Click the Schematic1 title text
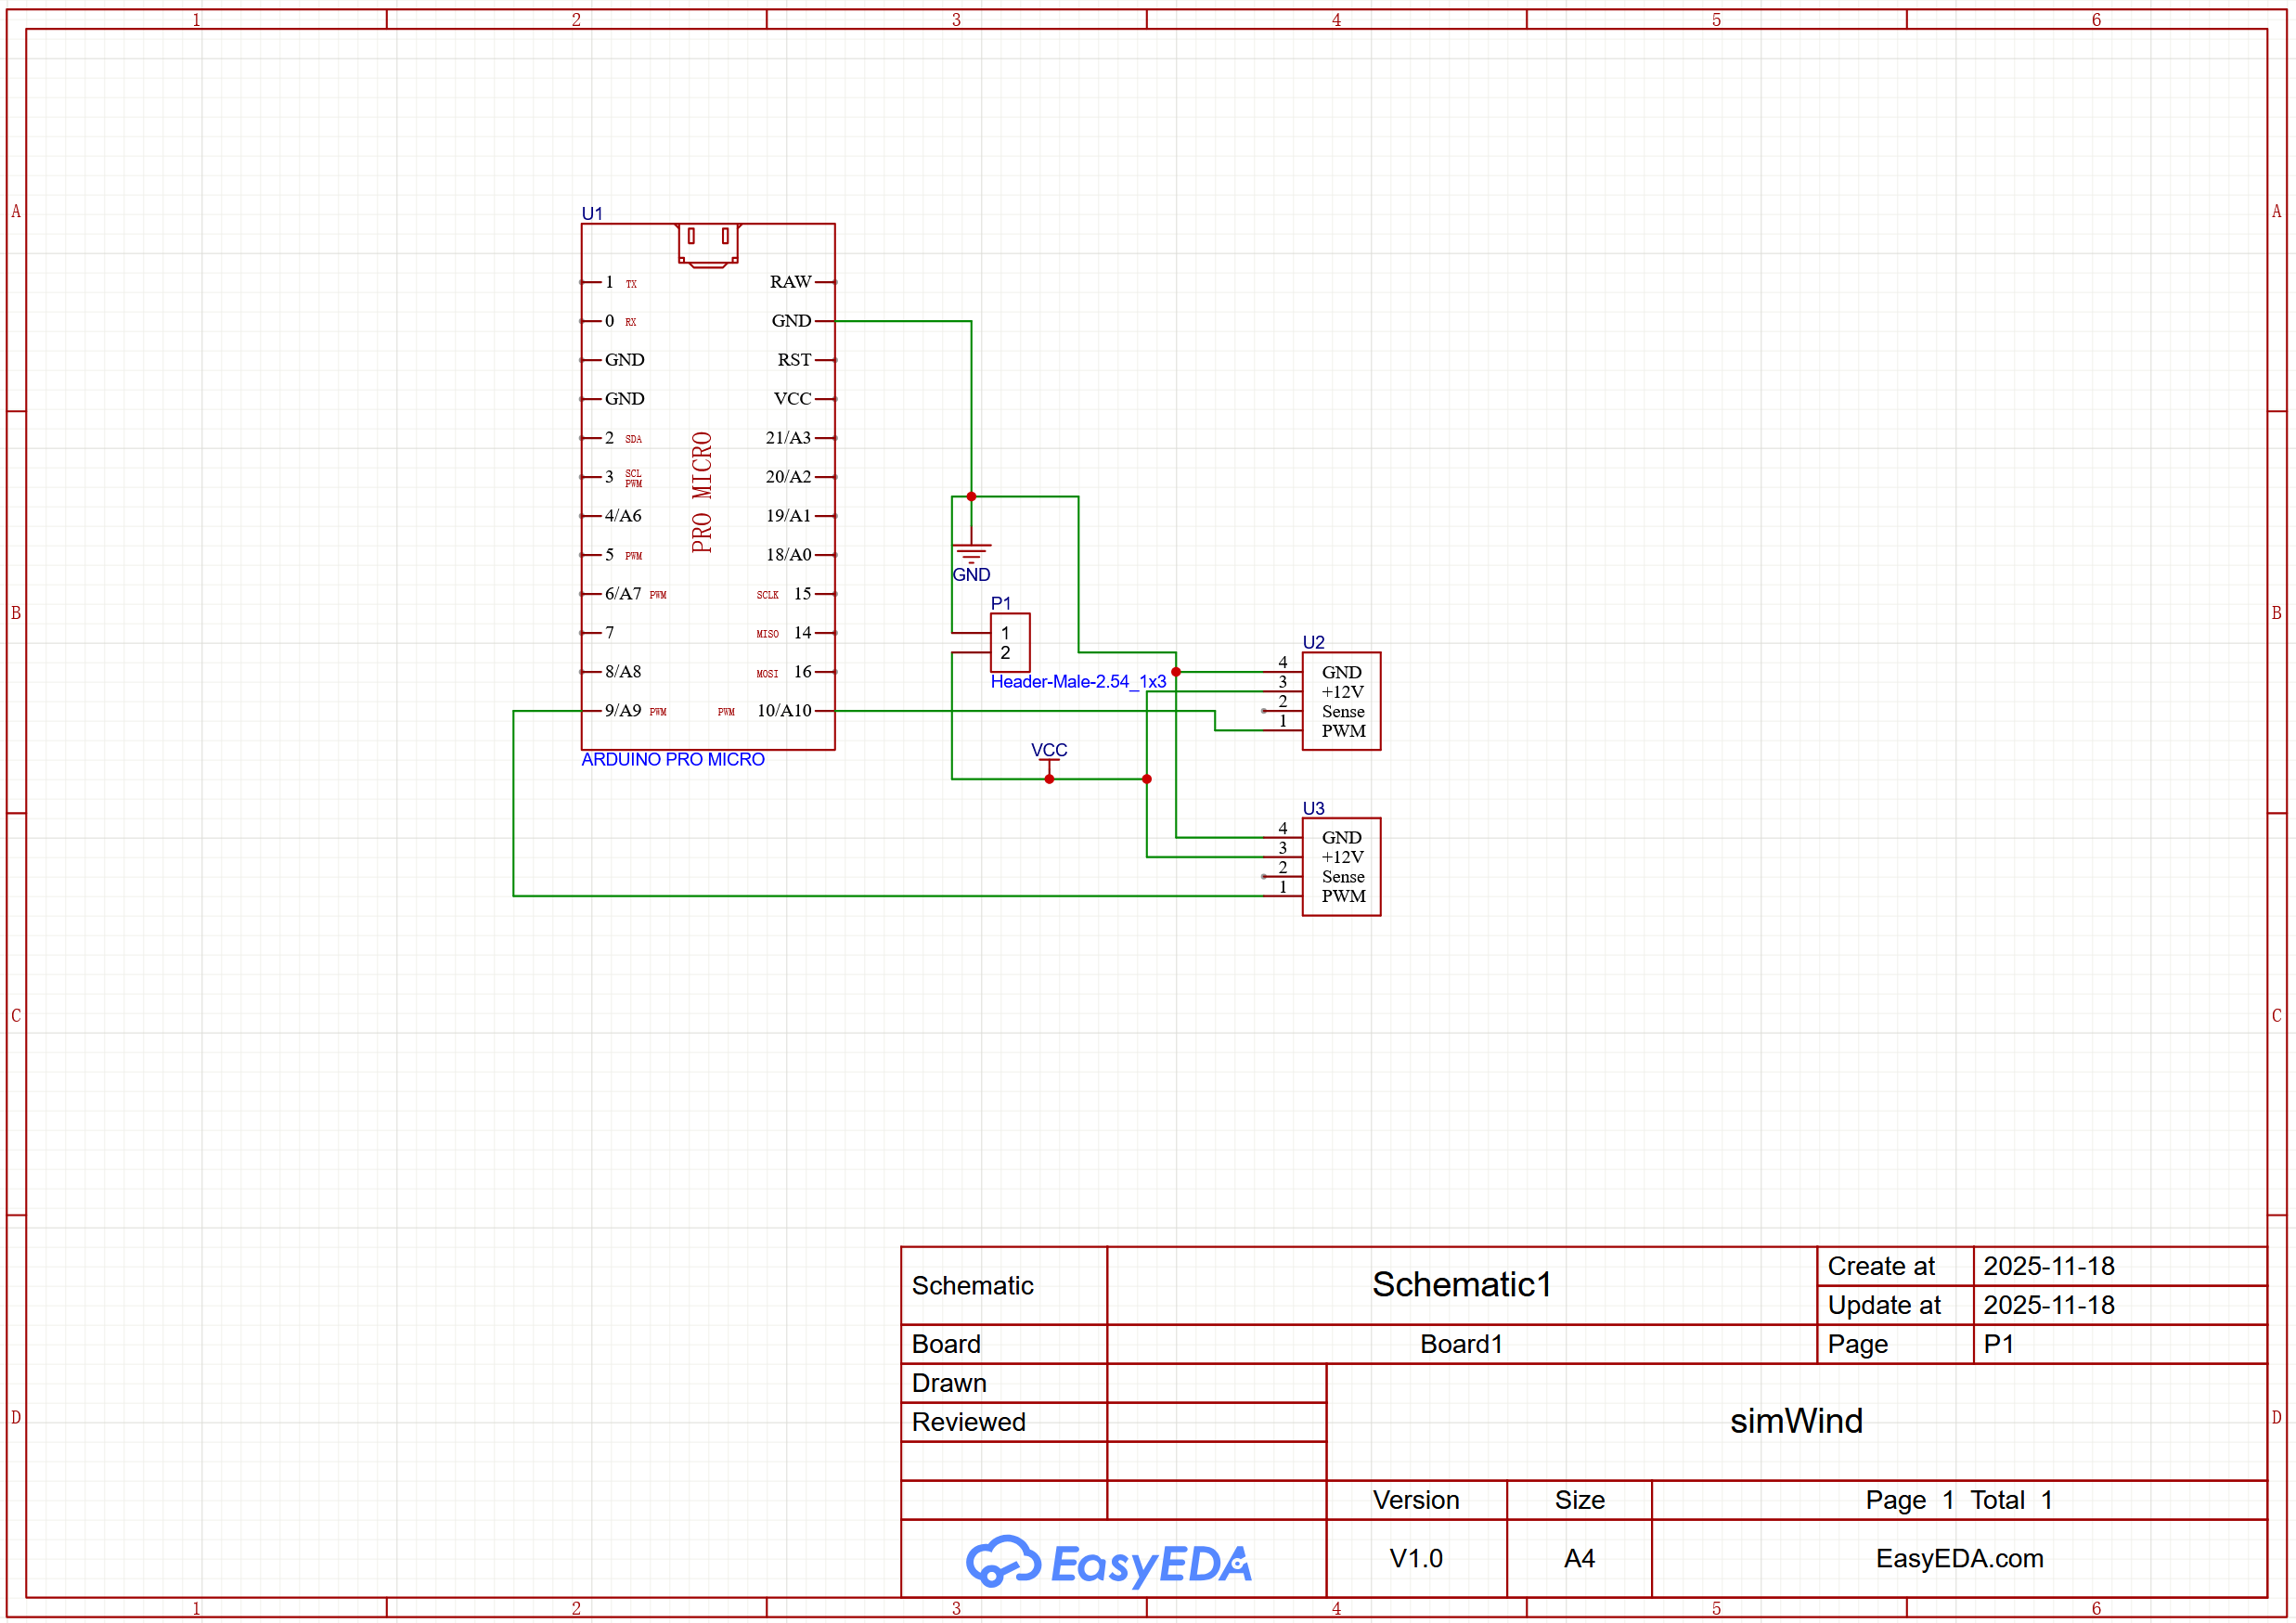This screenshot has width=2296, height=1623. [x=1461, y=1284]
